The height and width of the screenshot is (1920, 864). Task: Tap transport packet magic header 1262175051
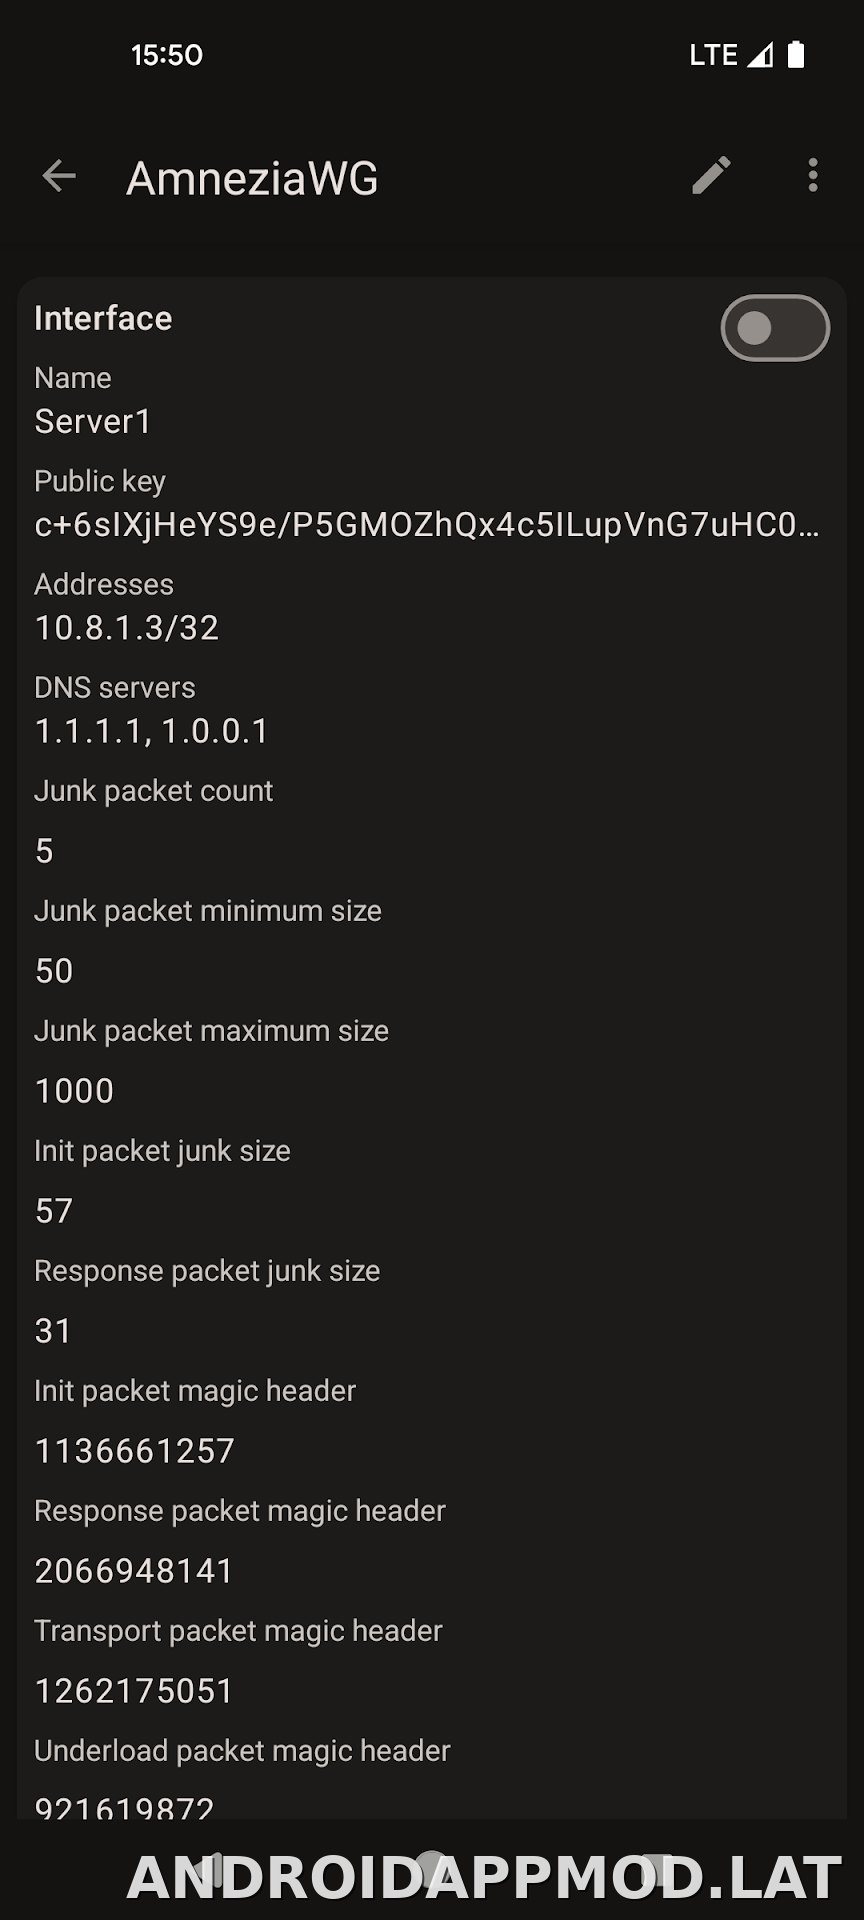134,1691
